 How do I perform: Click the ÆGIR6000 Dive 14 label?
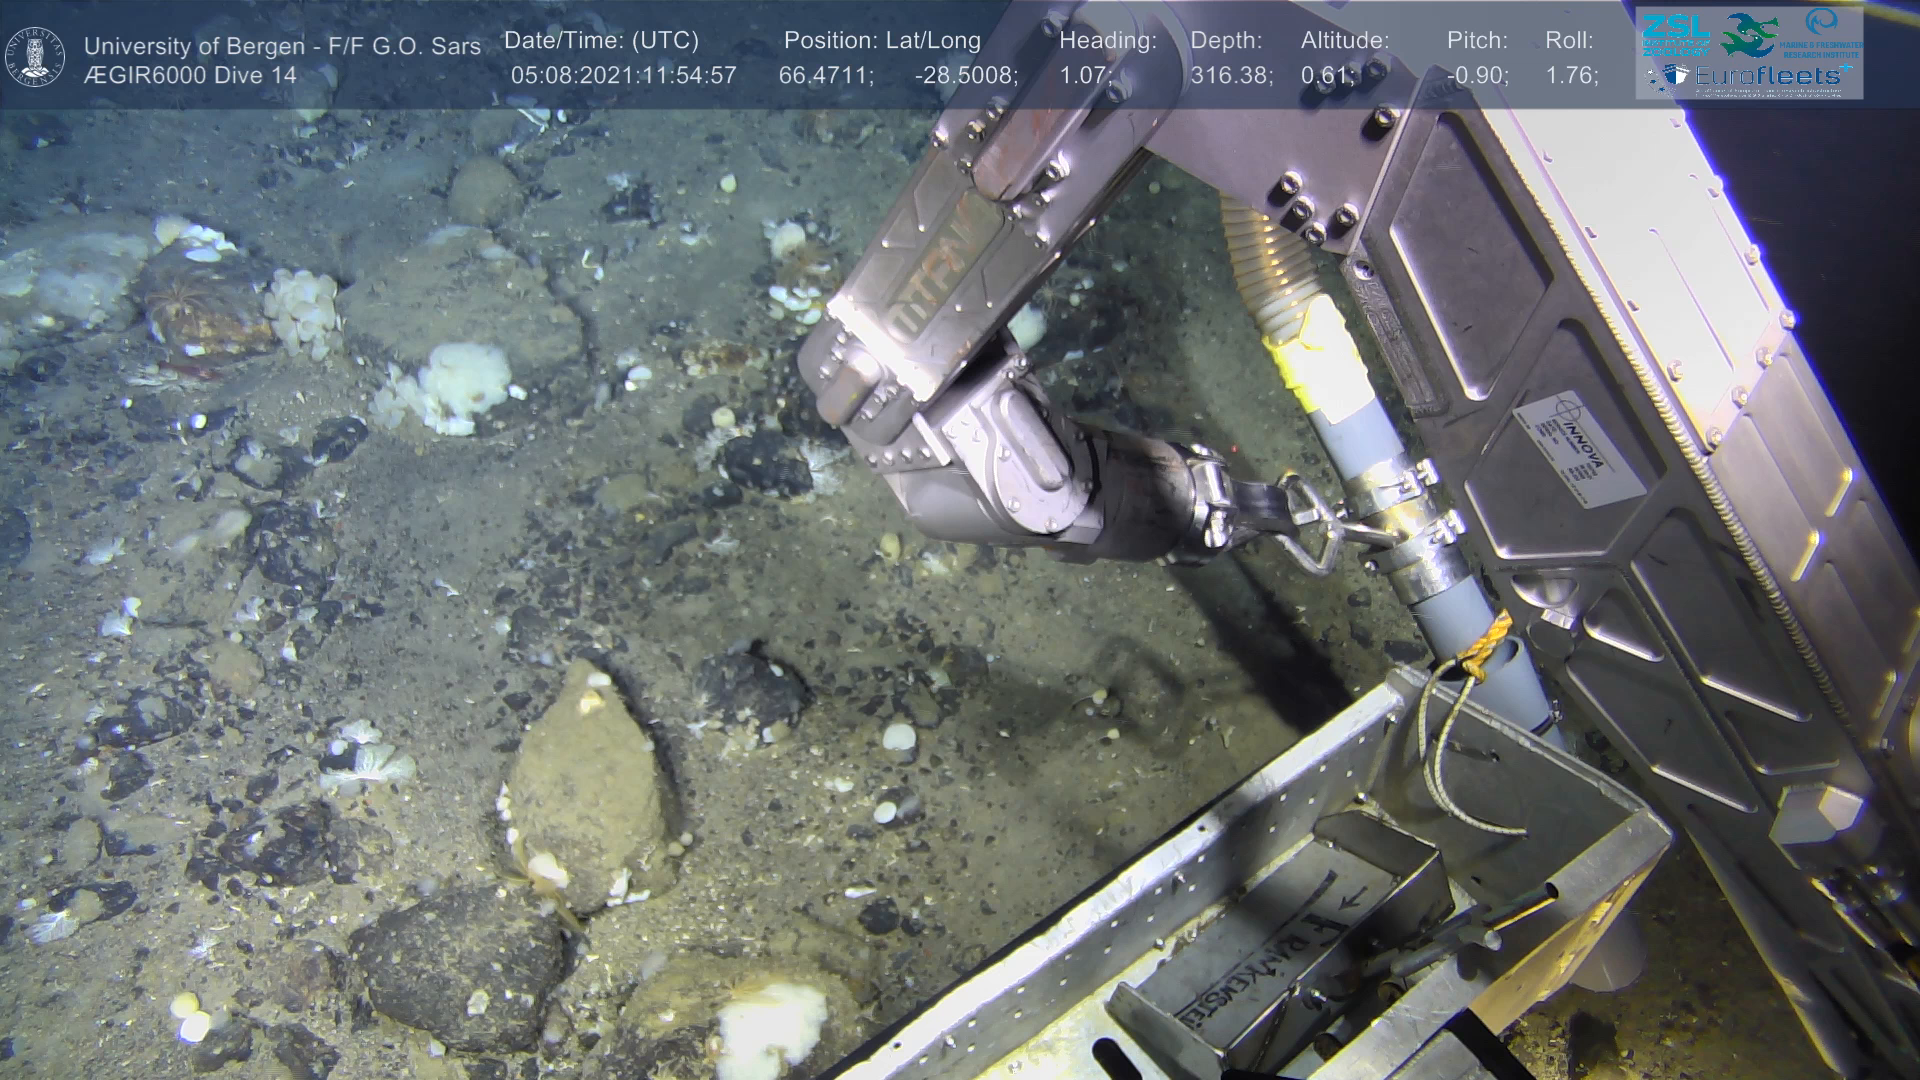pos(190,76)
